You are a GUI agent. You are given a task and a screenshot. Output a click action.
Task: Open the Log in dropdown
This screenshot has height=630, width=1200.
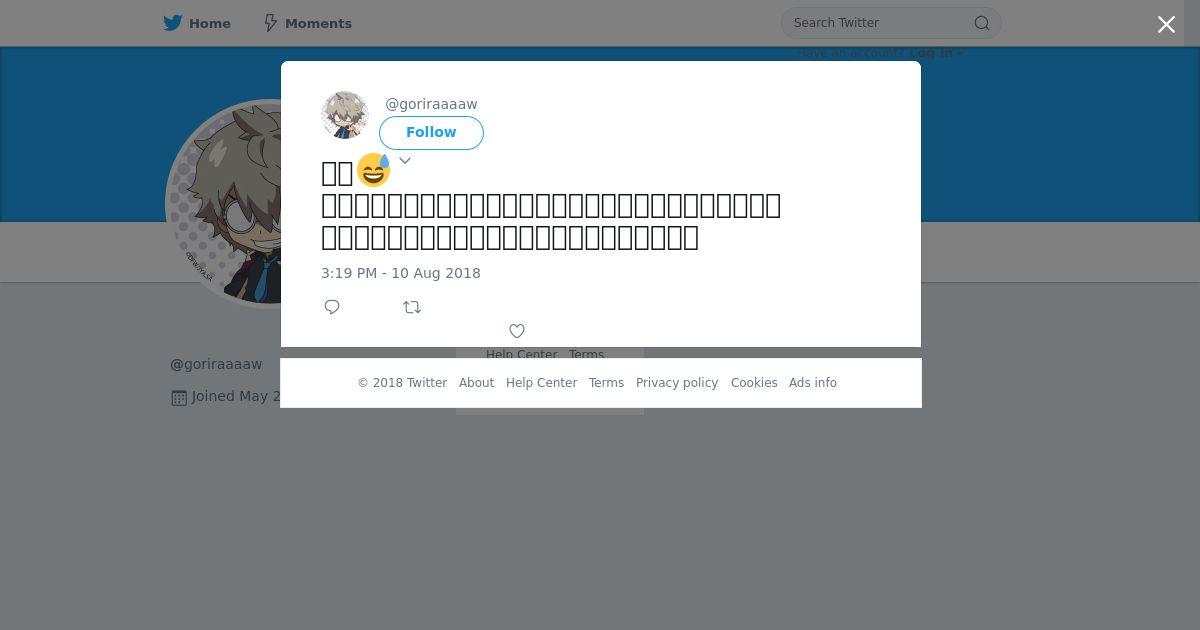(x=936, y=53)
